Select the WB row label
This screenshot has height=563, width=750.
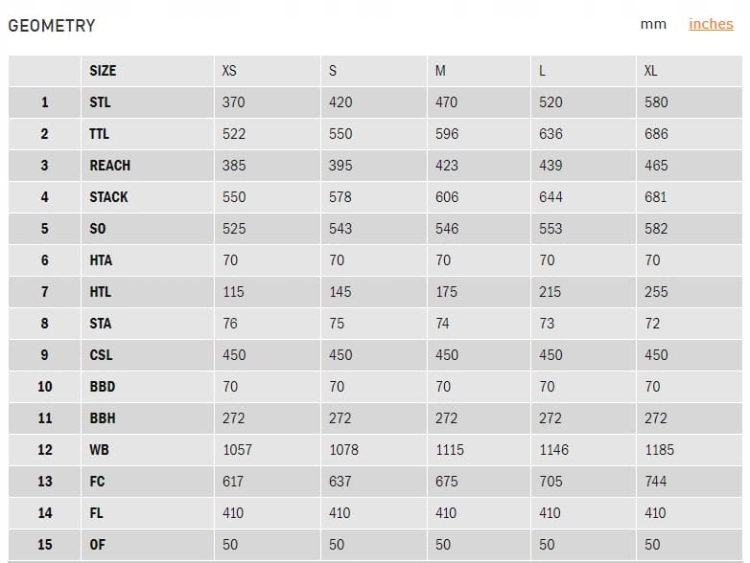pyautogui.click(x=99, y=450)
